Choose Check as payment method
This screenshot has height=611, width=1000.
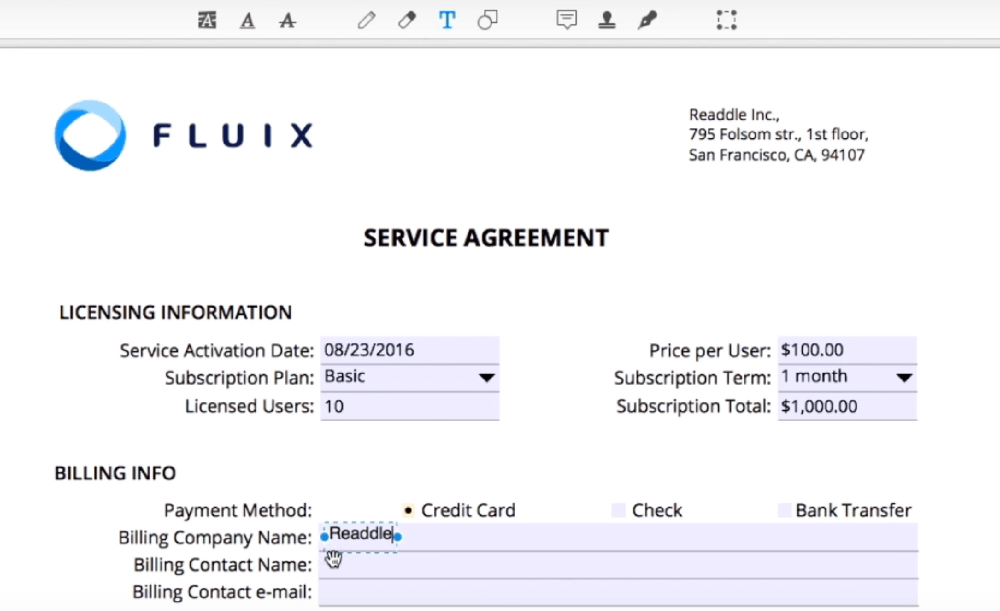618,510
